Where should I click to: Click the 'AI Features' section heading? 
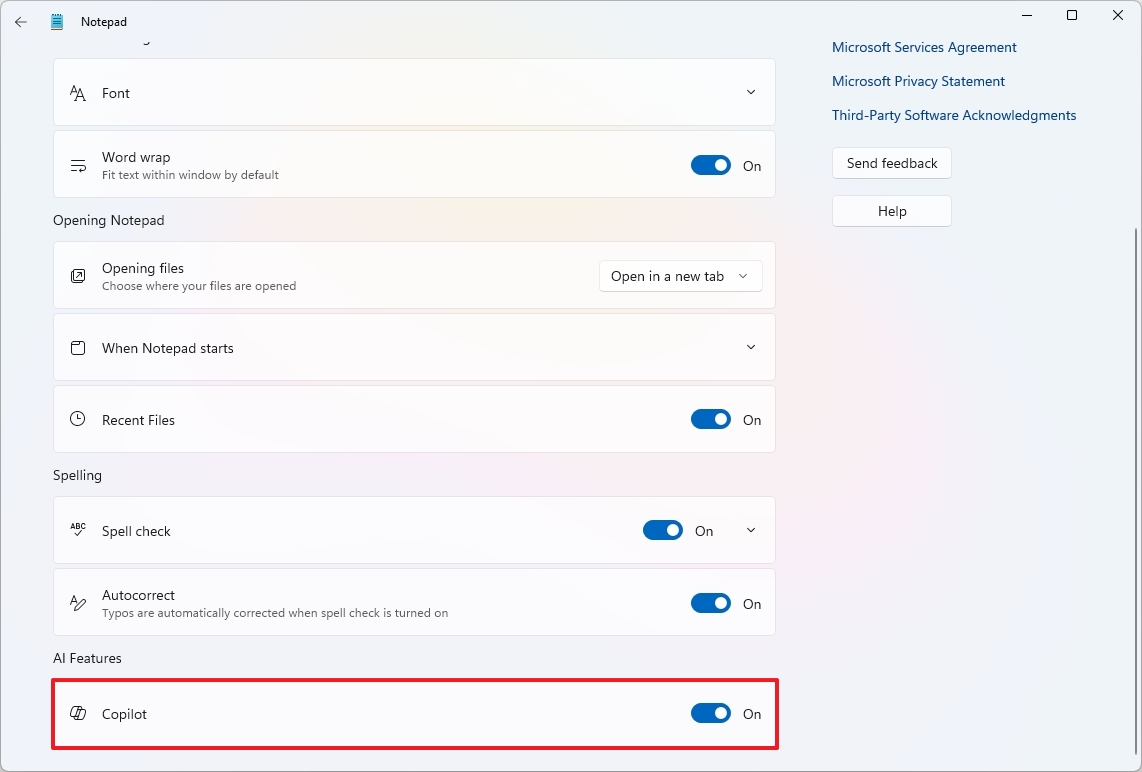pos(87,658)
